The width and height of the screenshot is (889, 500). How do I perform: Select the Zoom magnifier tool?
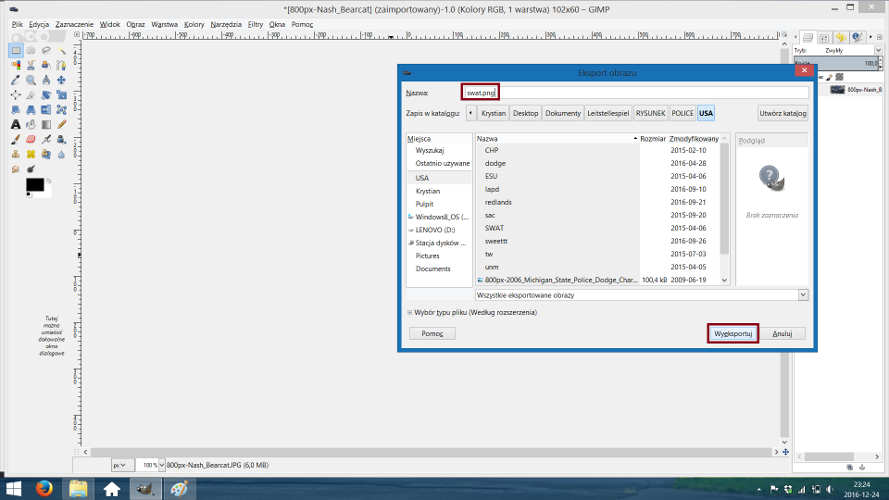click(x=31, y=80)
